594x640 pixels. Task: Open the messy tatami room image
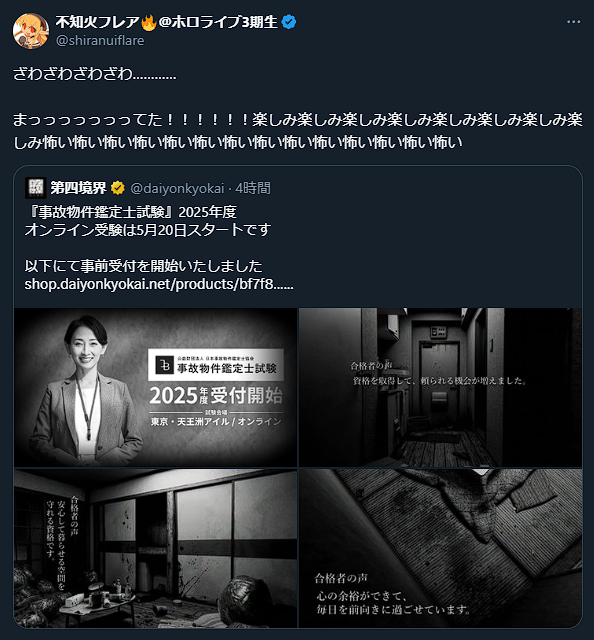156,548
